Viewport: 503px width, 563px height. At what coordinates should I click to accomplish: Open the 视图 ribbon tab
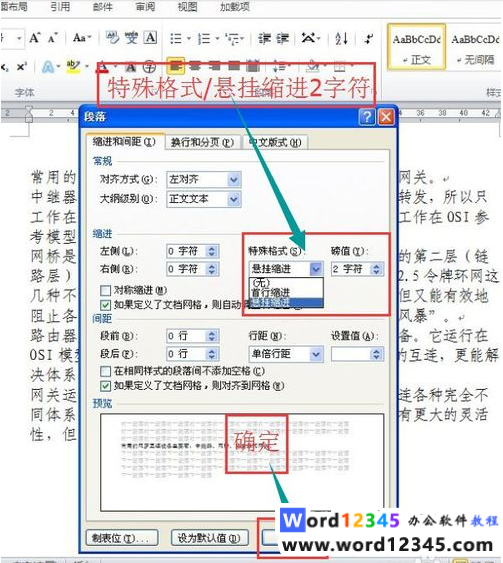187,6
